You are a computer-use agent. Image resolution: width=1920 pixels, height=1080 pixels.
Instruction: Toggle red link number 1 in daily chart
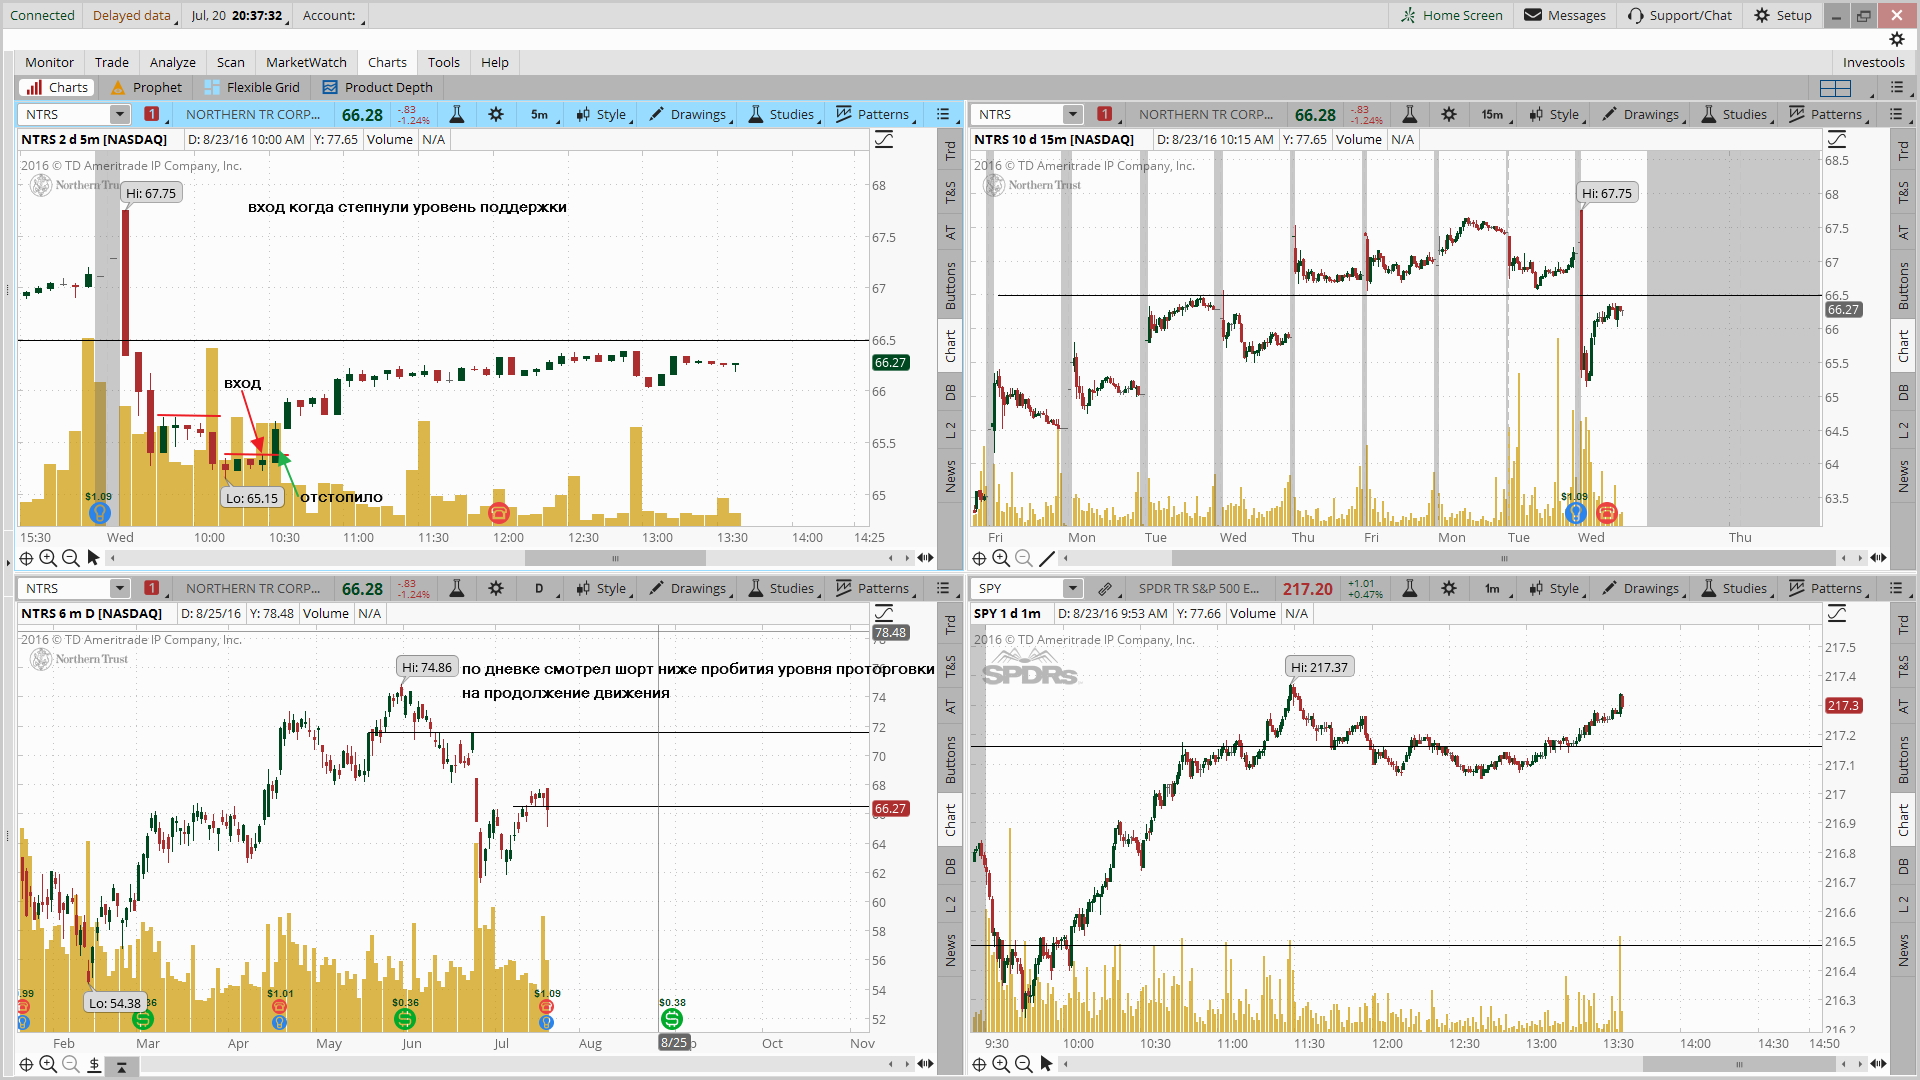tap(151, 588)
